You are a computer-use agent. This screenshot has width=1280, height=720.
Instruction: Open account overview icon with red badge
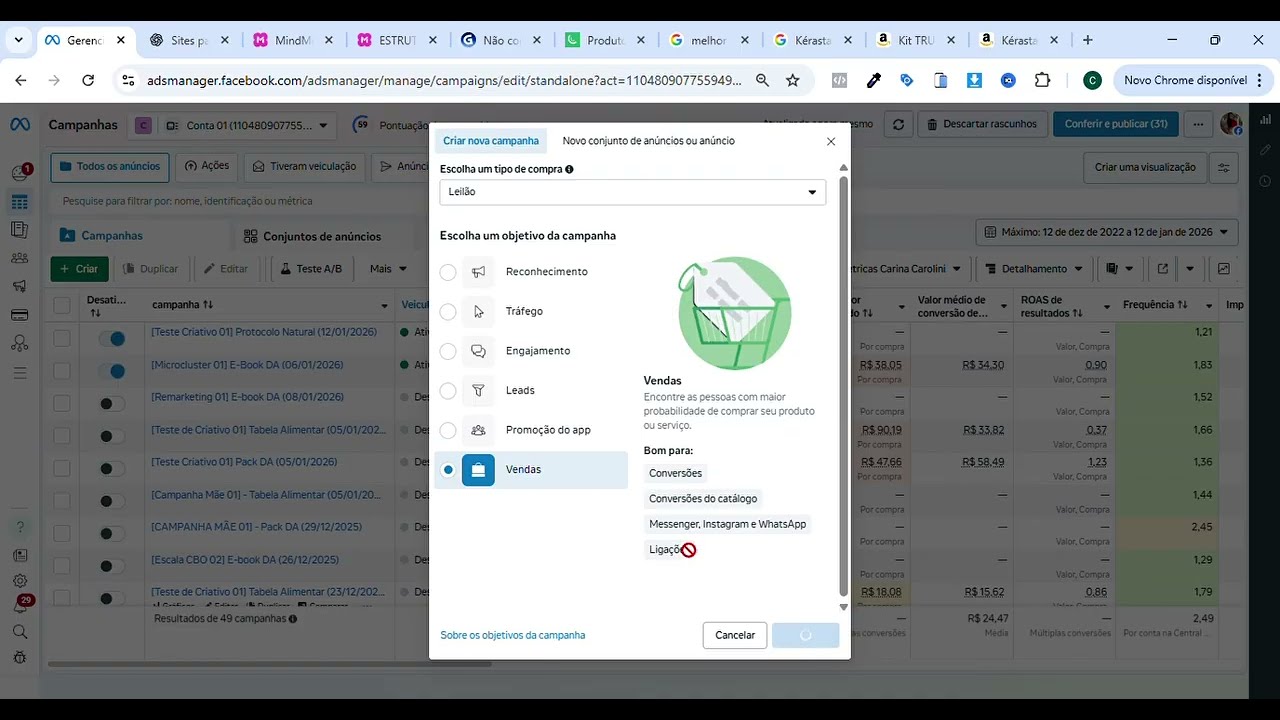click(20, 172)
